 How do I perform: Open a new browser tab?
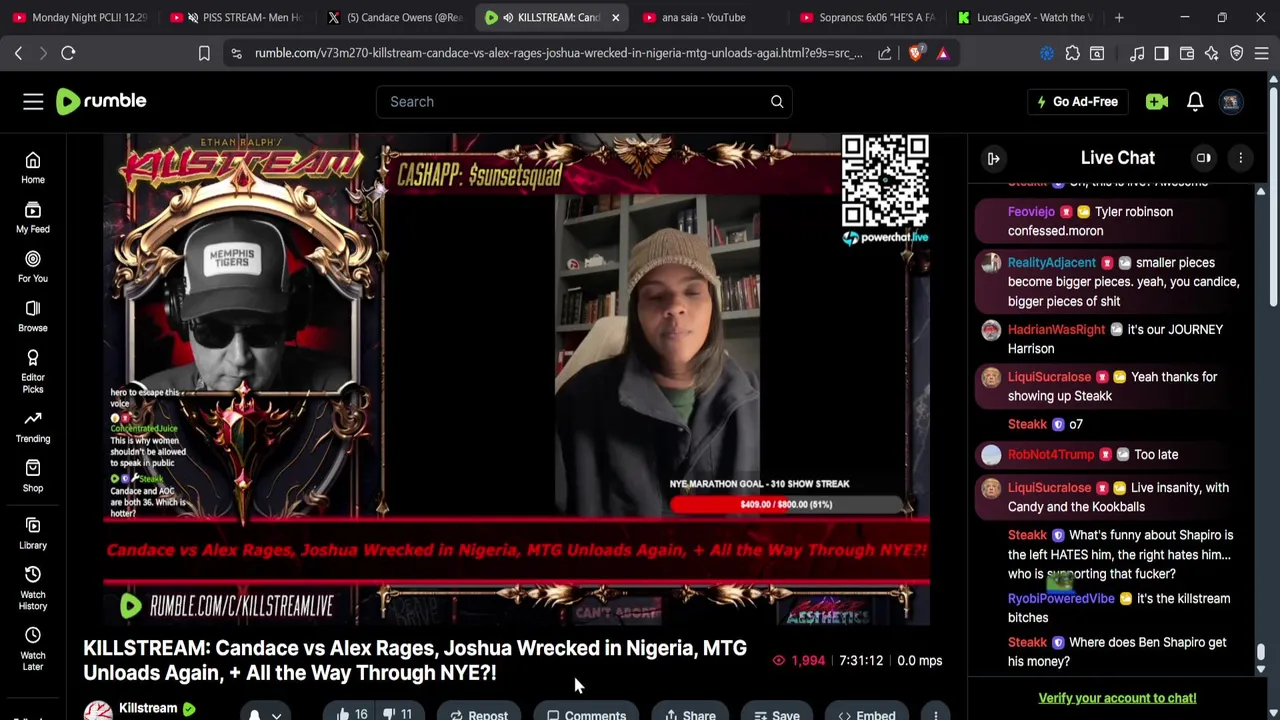[1119, 17]
